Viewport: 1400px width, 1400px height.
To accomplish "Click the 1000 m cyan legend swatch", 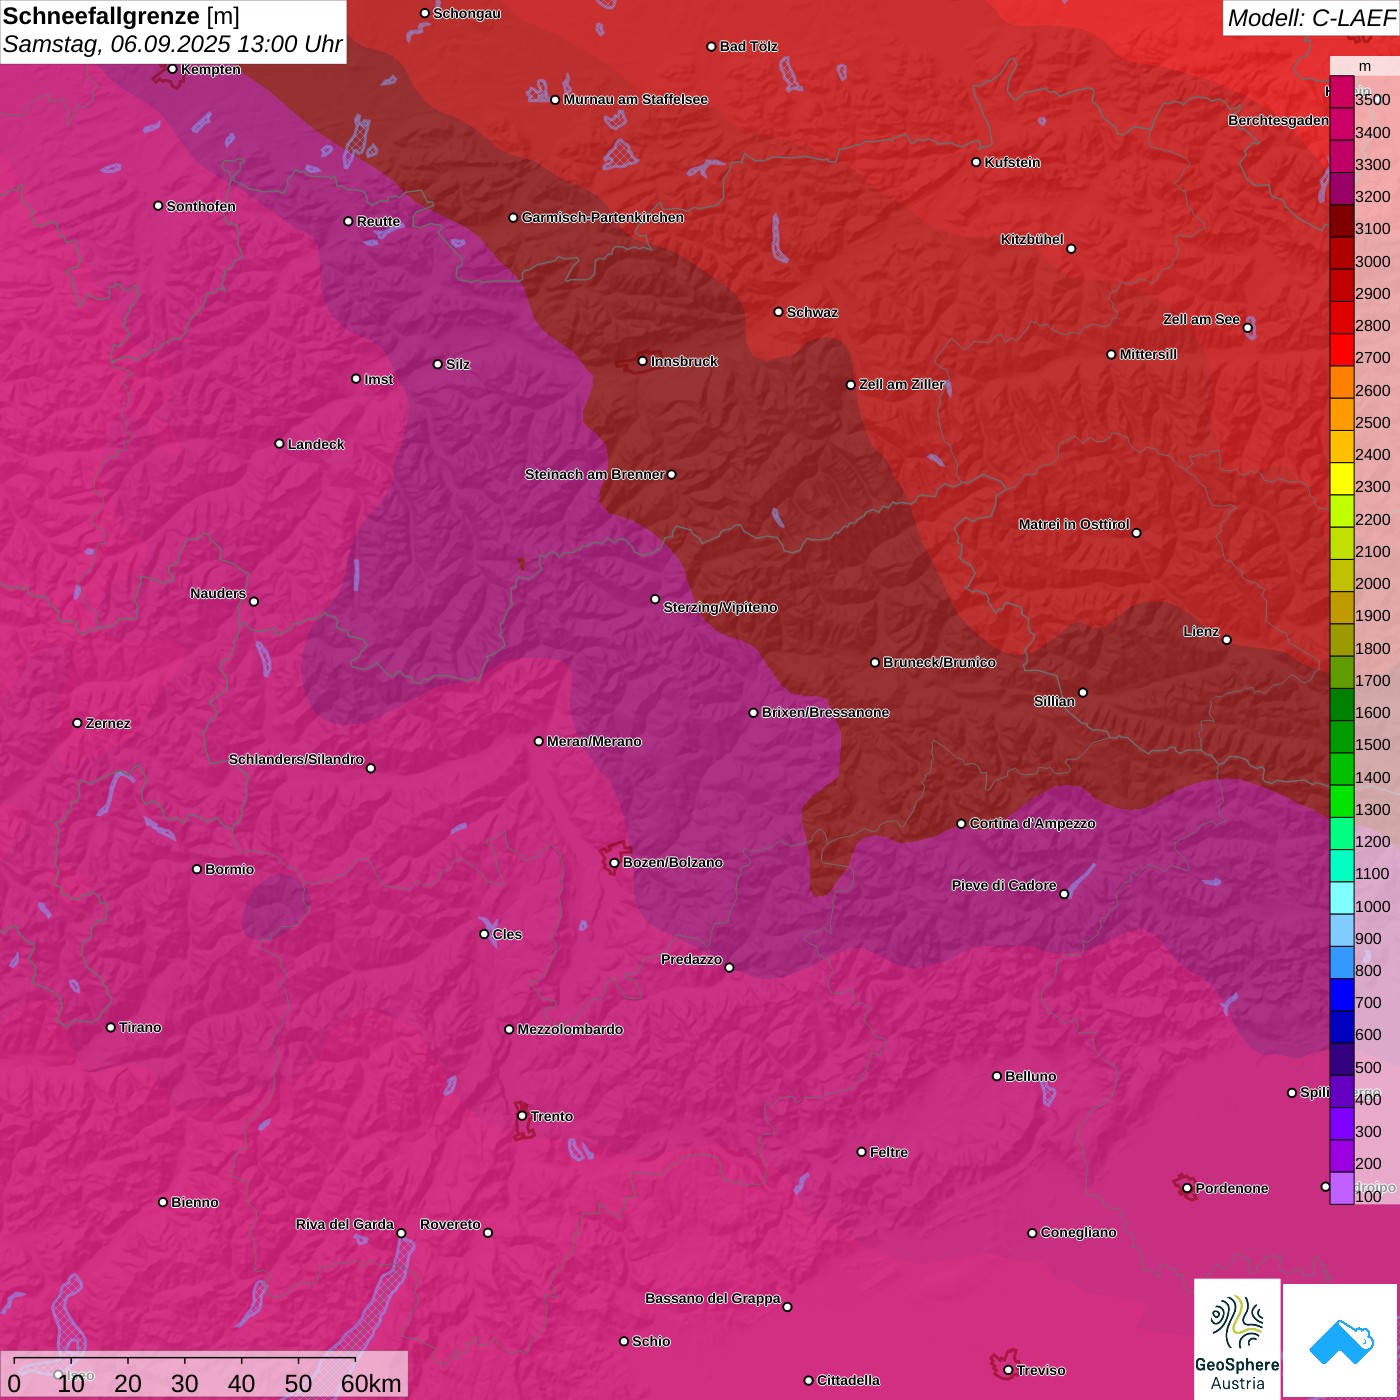I will click(1342, 898).
